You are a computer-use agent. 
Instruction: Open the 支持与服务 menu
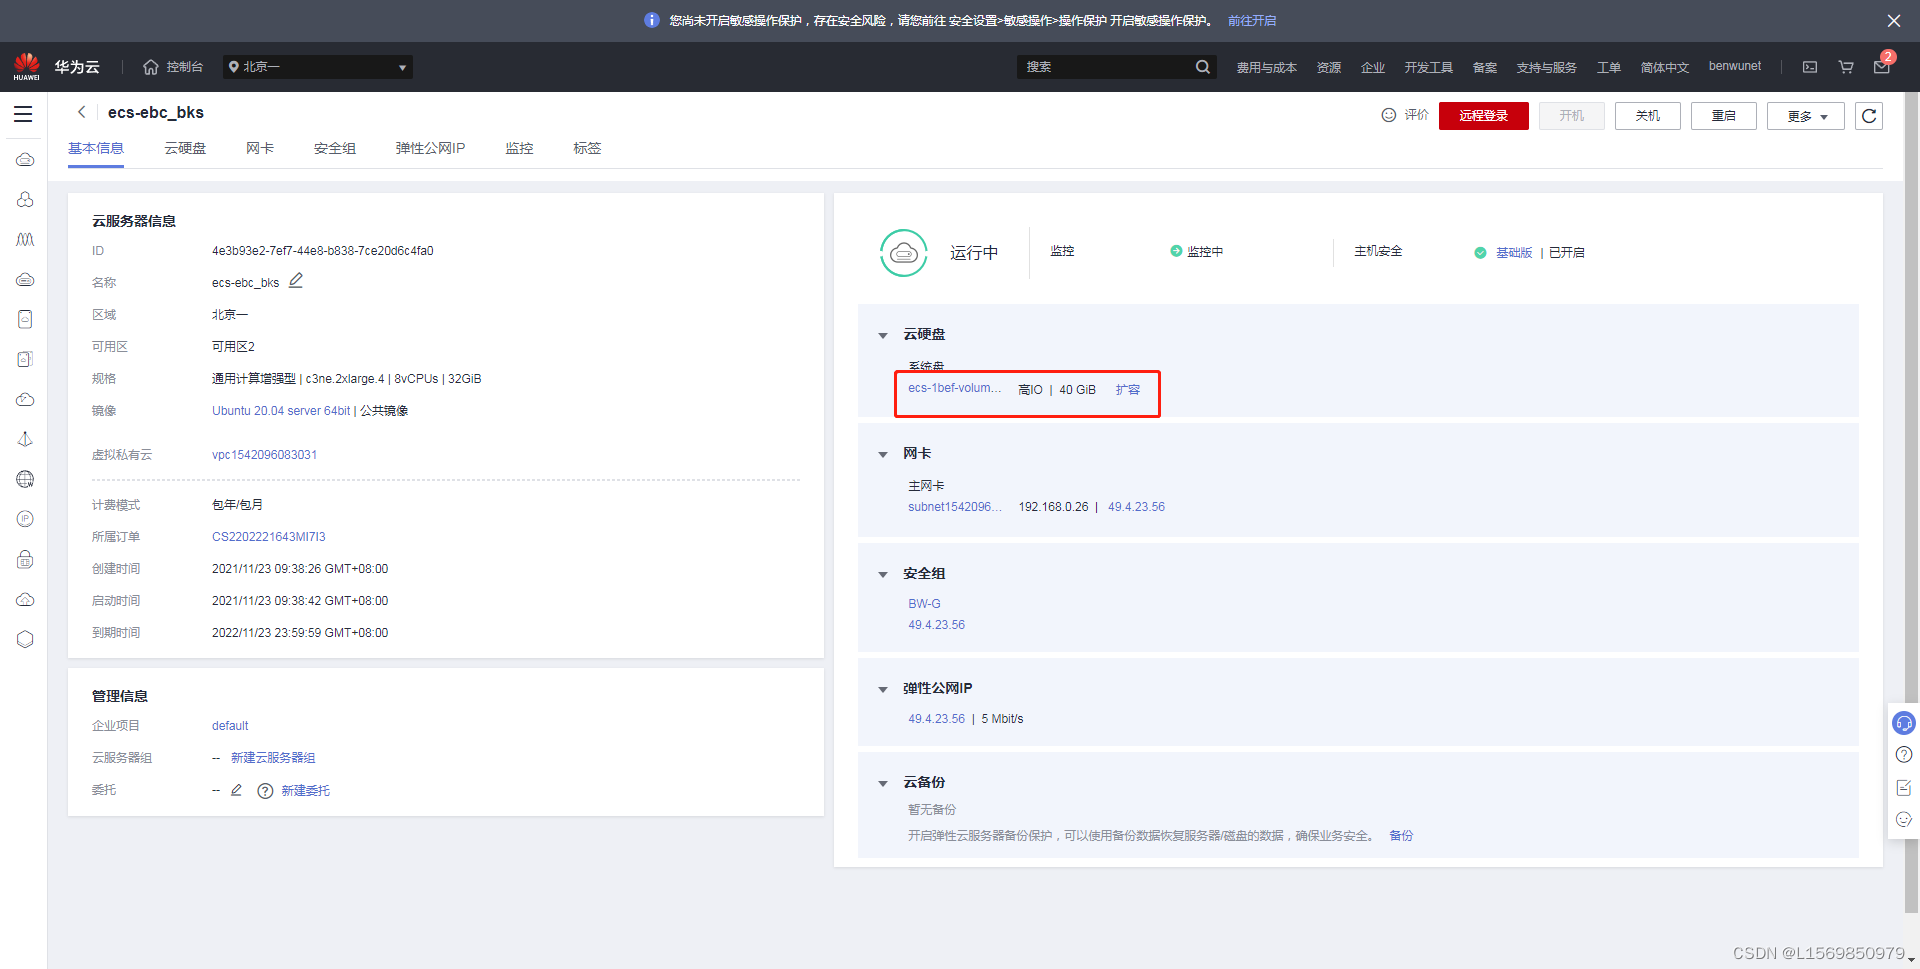pyautogui.click(x=1546, y=67)
